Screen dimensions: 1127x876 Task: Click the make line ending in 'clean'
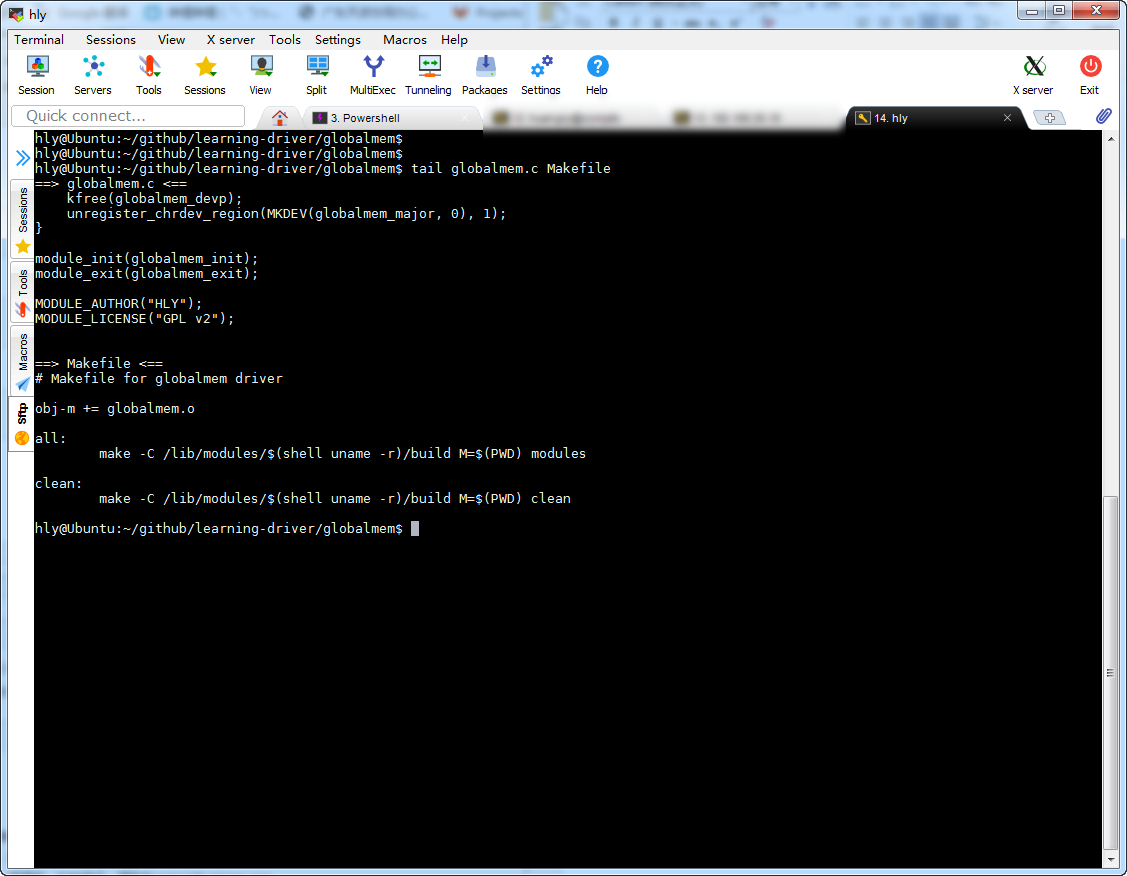pos(335,498)
